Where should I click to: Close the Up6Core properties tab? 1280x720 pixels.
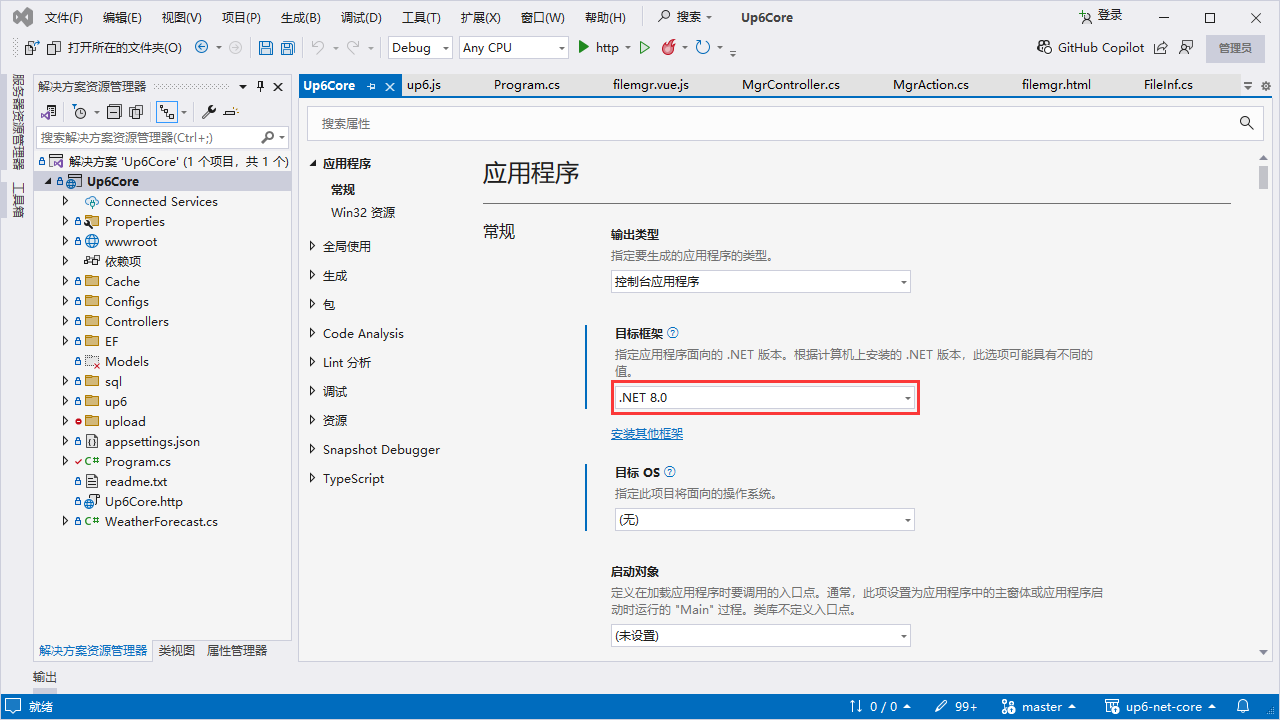(x=388, y=86)
